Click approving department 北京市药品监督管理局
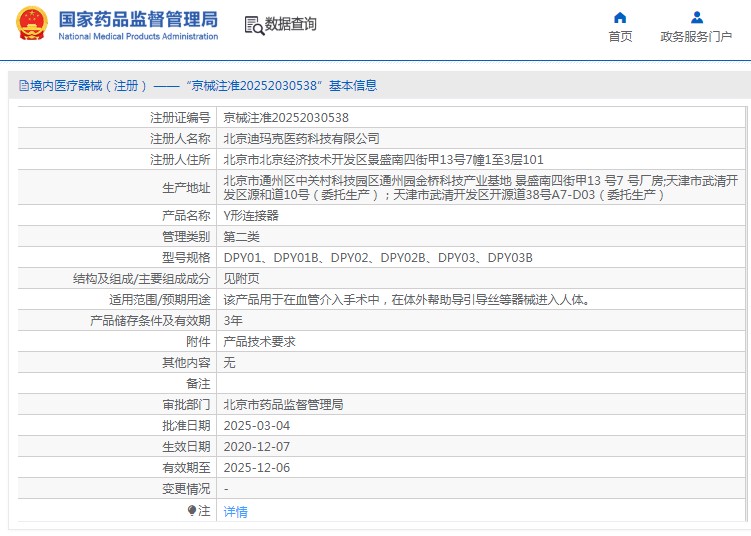The image size is (751, 536). (283, 404)
